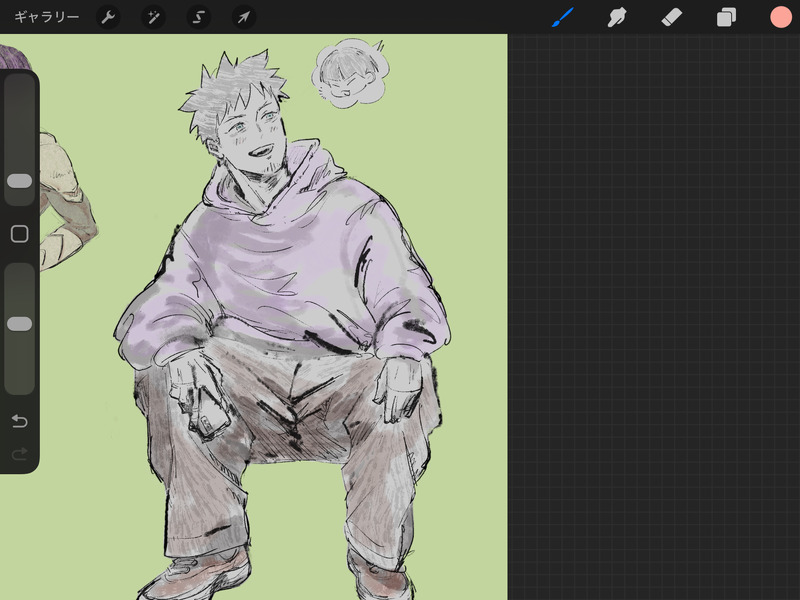Click the brush opacity slider handle

point(20,323)
